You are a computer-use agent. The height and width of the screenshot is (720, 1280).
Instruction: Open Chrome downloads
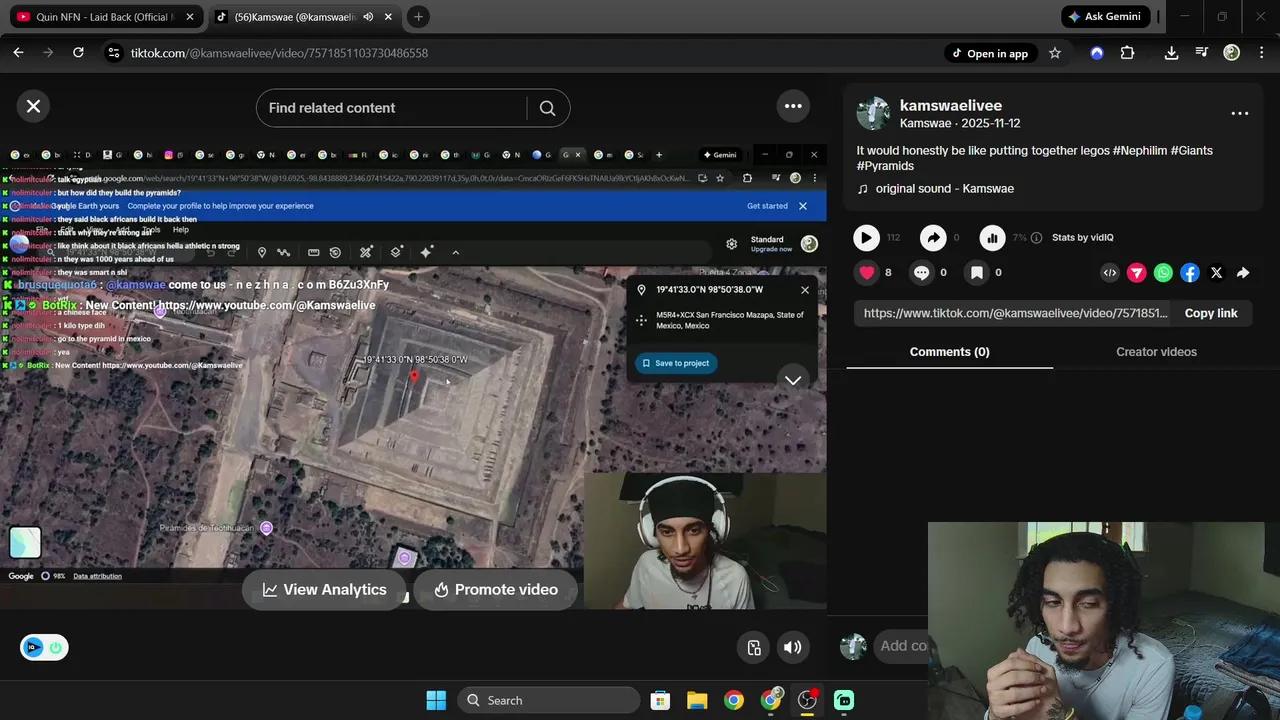point(1171,53)
